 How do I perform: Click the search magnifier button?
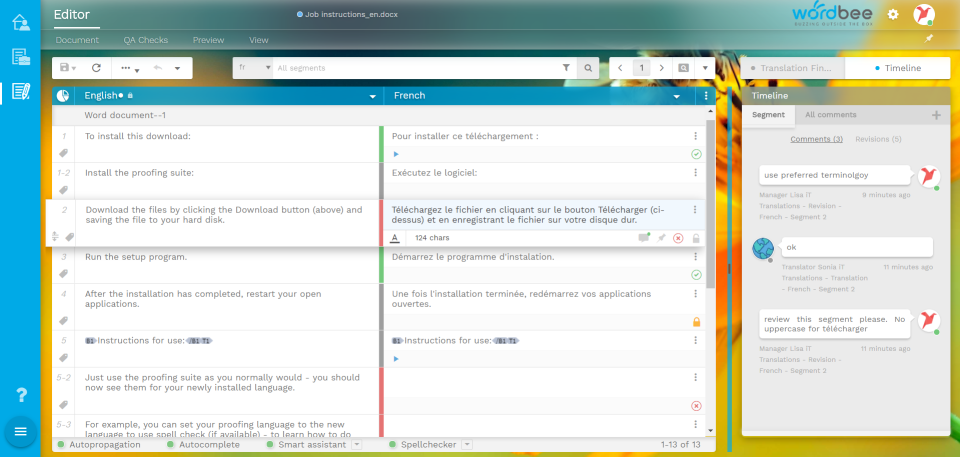pyautogui.click(x=588, y=68)
